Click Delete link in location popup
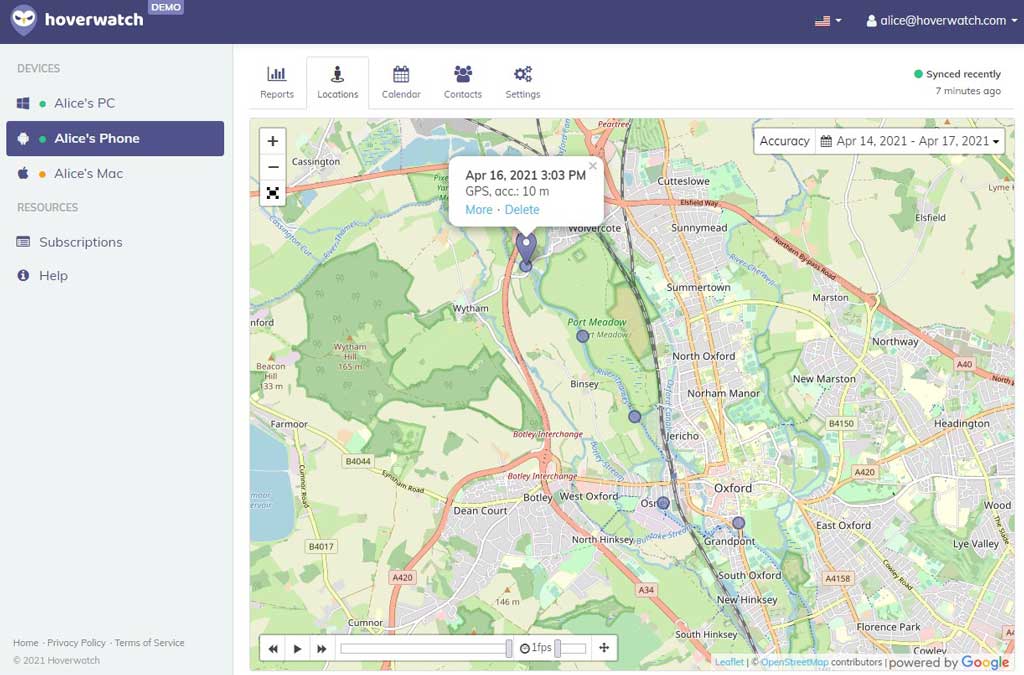Image resolution: width=1024 pixels, height=675 pixels. pyautogui.click(x=522, y=210)
